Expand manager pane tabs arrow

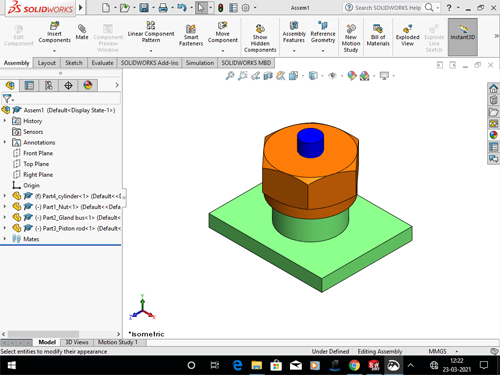pos(117,85)
